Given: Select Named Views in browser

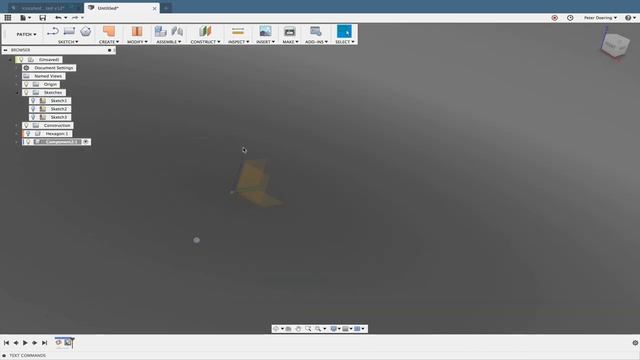Looking at the screenshot, I should pyautogui.click(x=48, y=76).
